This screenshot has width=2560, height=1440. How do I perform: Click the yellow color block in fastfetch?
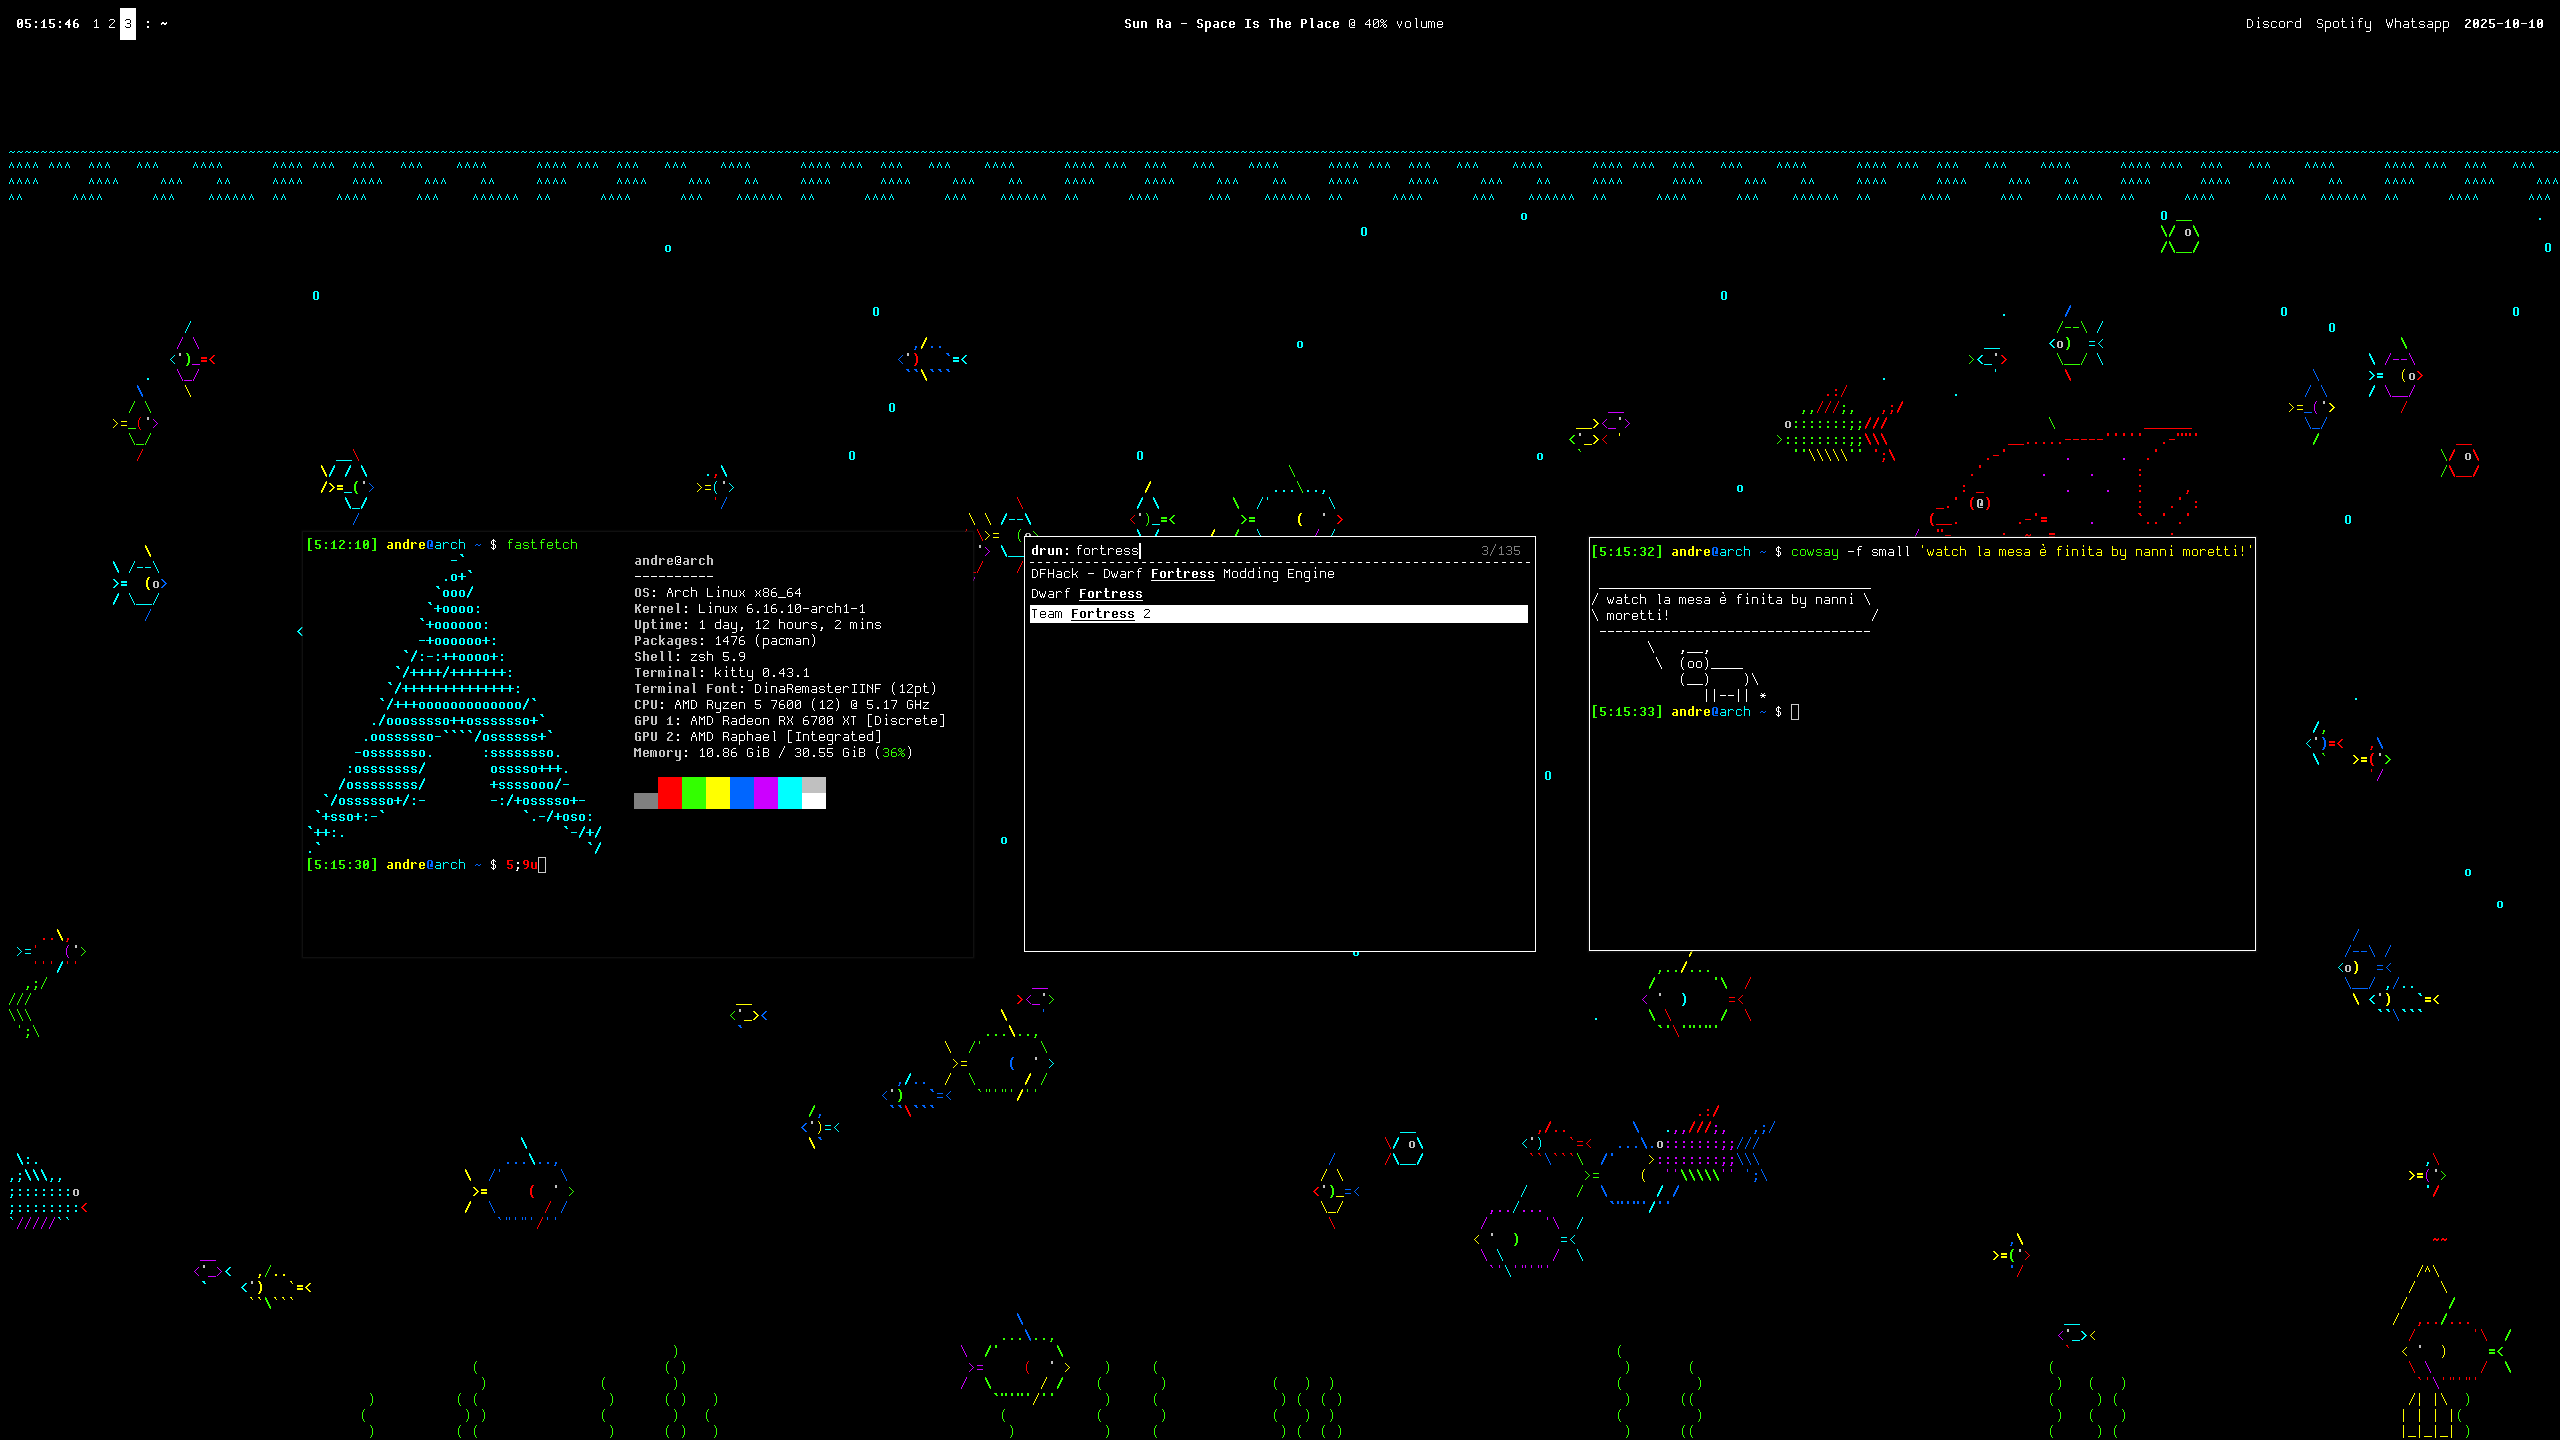click(718, 793)
